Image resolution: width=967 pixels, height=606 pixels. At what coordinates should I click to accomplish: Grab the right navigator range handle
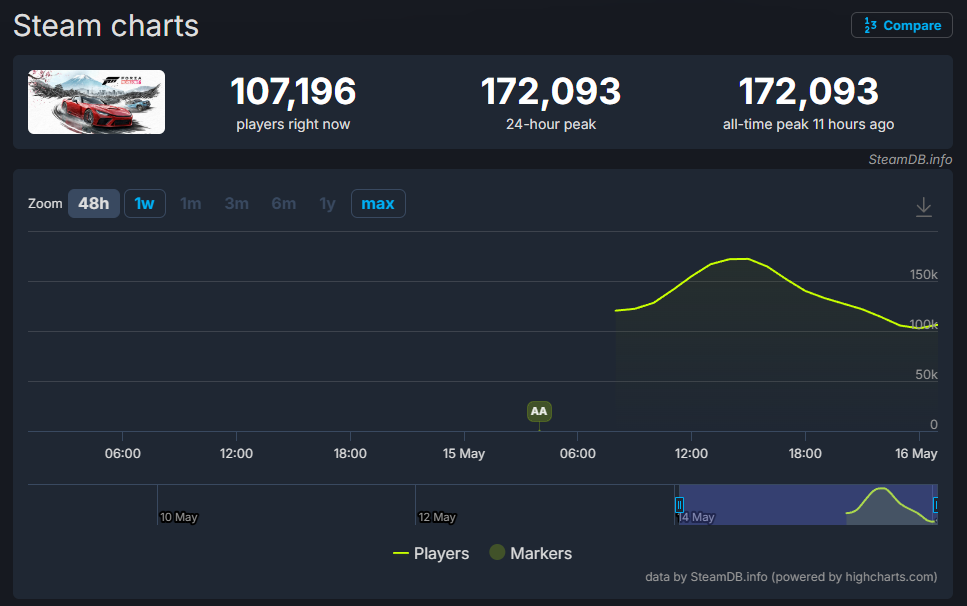[936, 505]
